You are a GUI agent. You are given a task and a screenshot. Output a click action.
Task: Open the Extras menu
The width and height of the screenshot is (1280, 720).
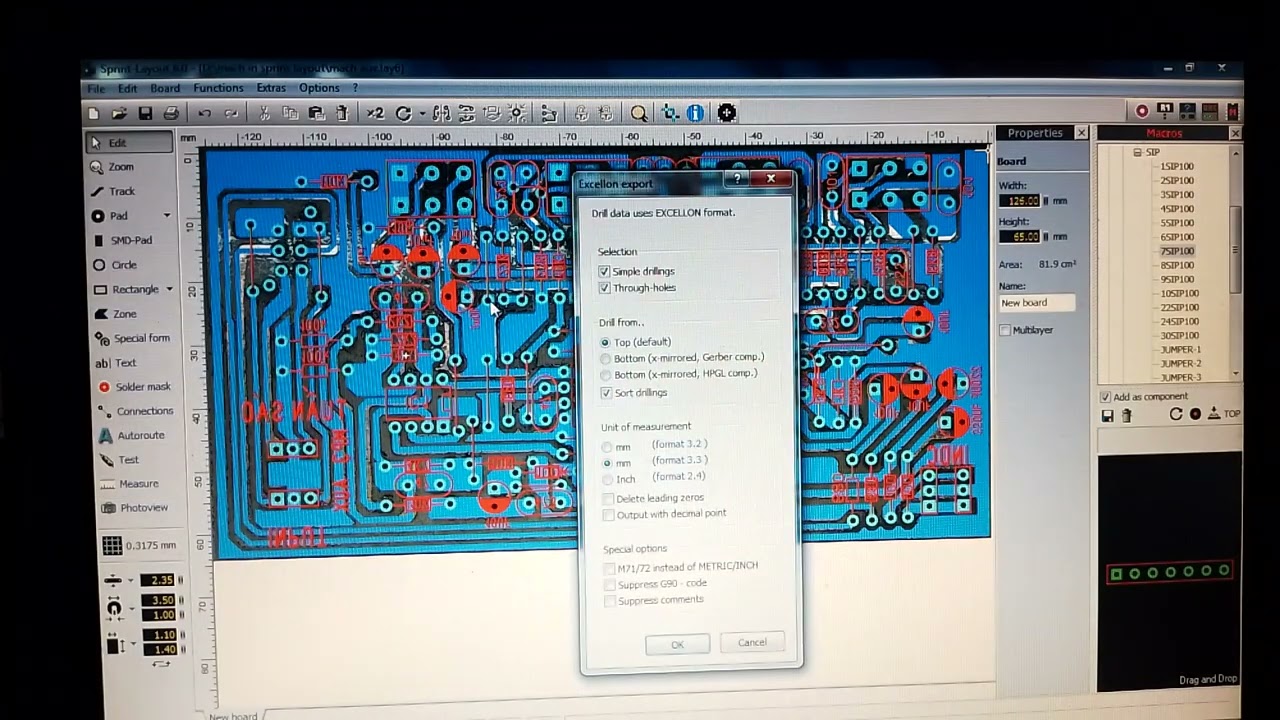(271, 88)
